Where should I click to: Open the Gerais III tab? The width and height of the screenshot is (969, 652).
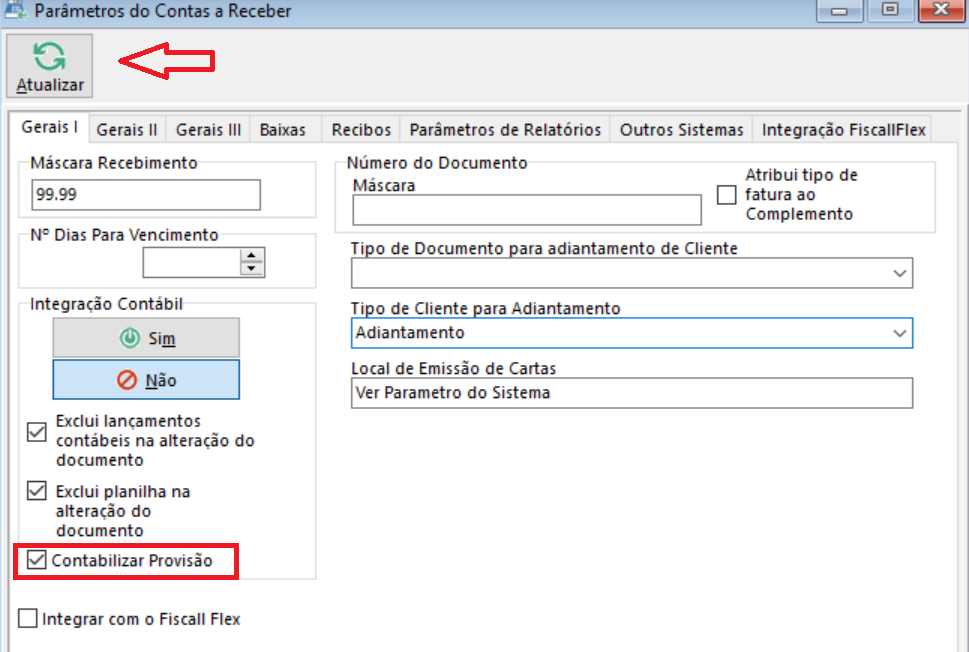pyautogui.click(x=208, y=130)
